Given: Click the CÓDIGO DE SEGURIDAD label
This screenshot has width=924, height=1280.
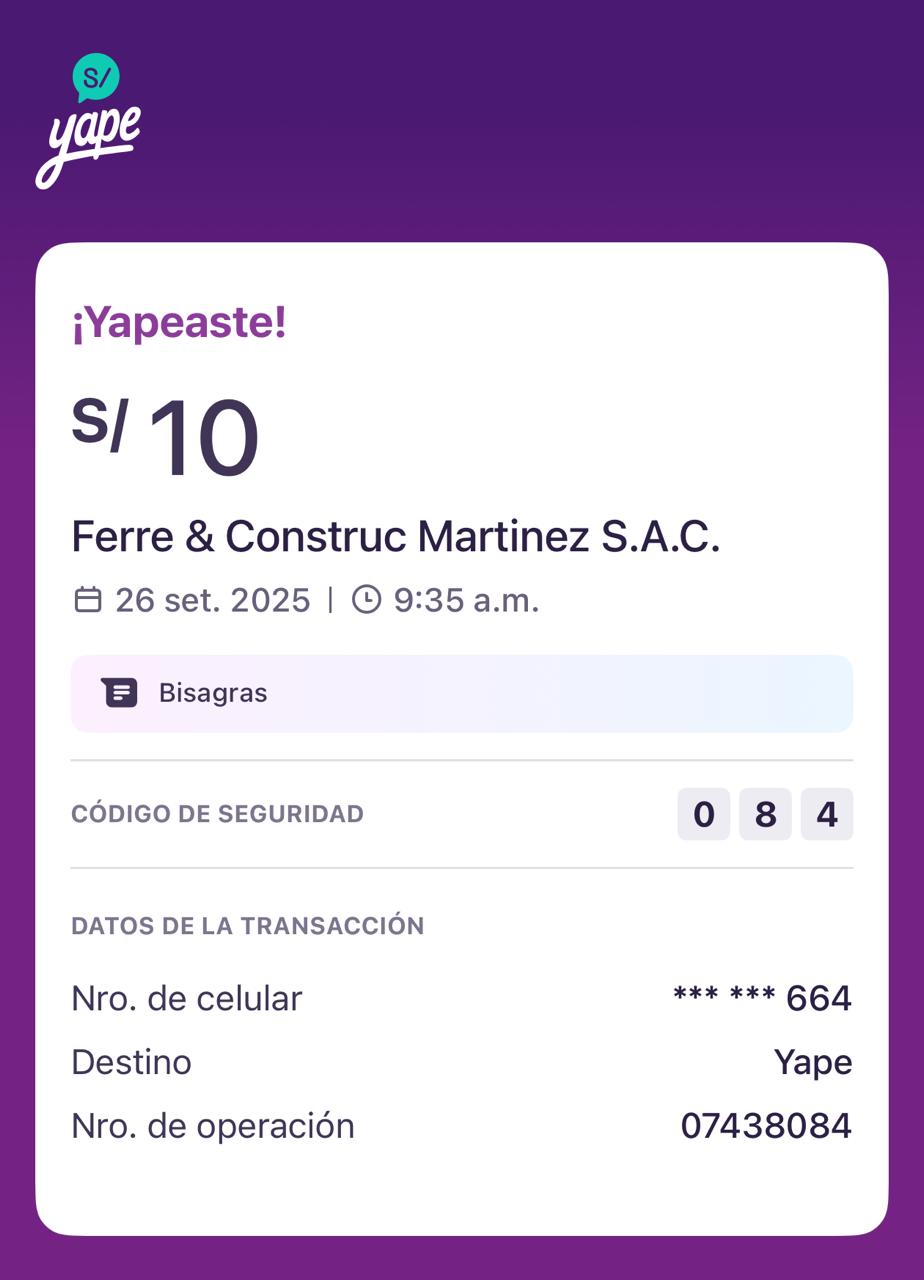Looking at the screenshot, I should (217, 814).
